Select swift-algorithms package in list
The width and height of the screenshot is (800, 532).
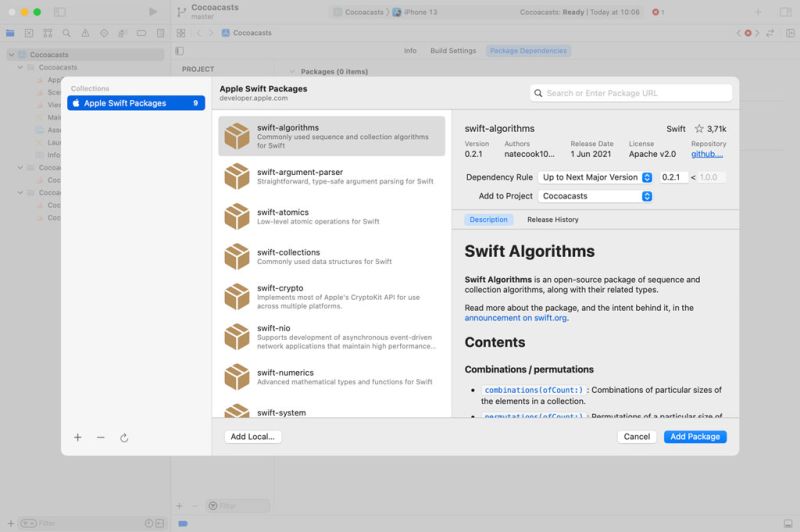(332, 136)
